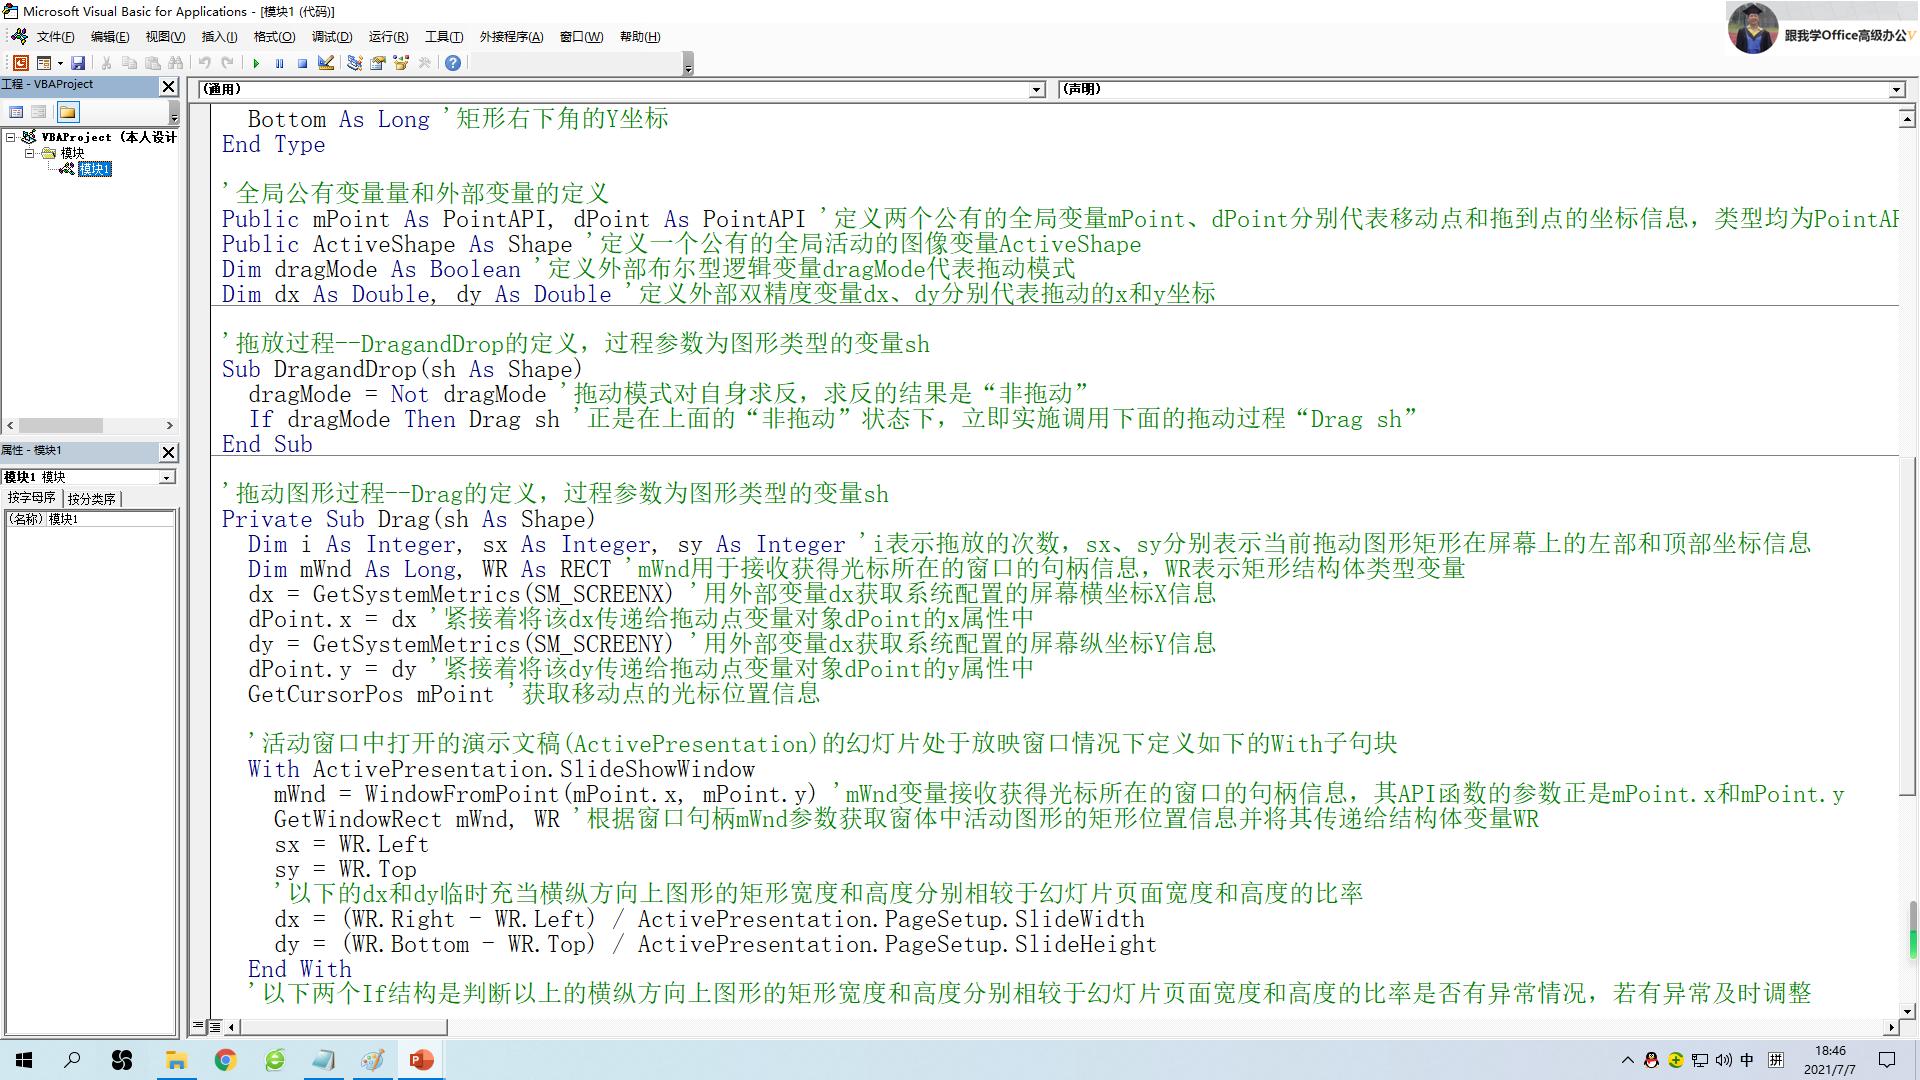Click View Code icon in project panel
Screen dimensions: 1920x1080
(16, 112)
